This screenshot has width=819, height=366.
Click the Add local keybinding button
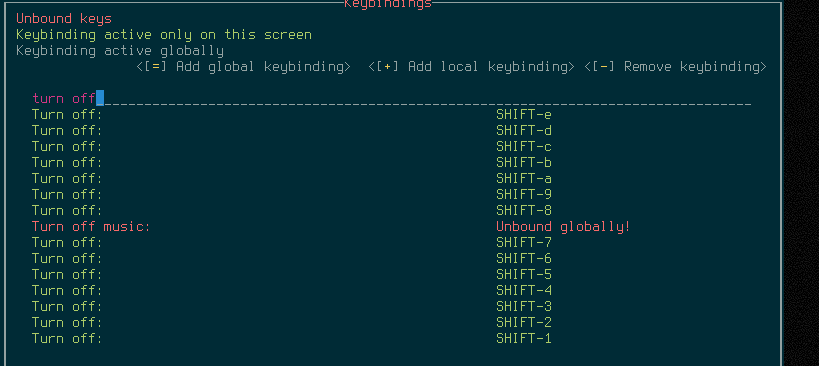click(471, 67)
